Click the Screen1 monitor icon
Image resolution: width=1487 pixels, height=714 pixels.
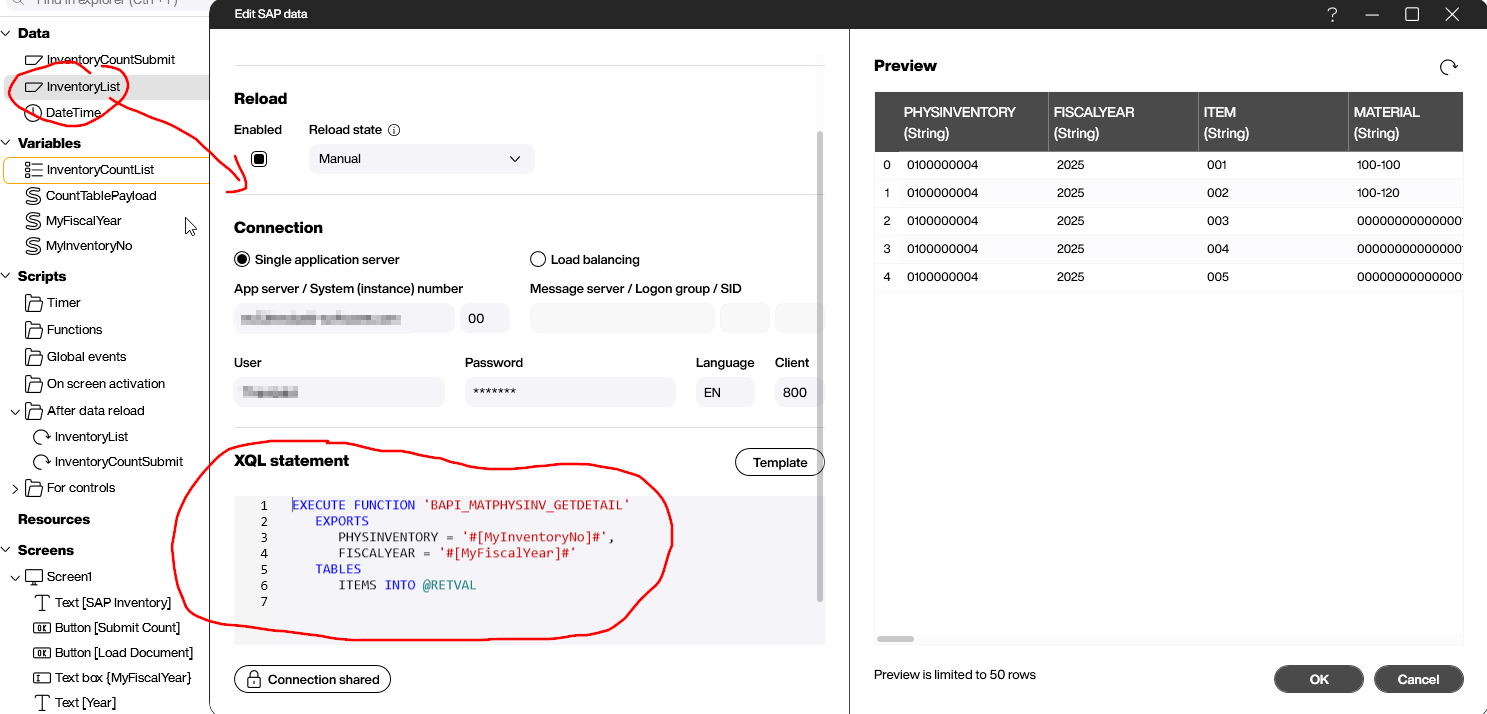coord(34,577)
